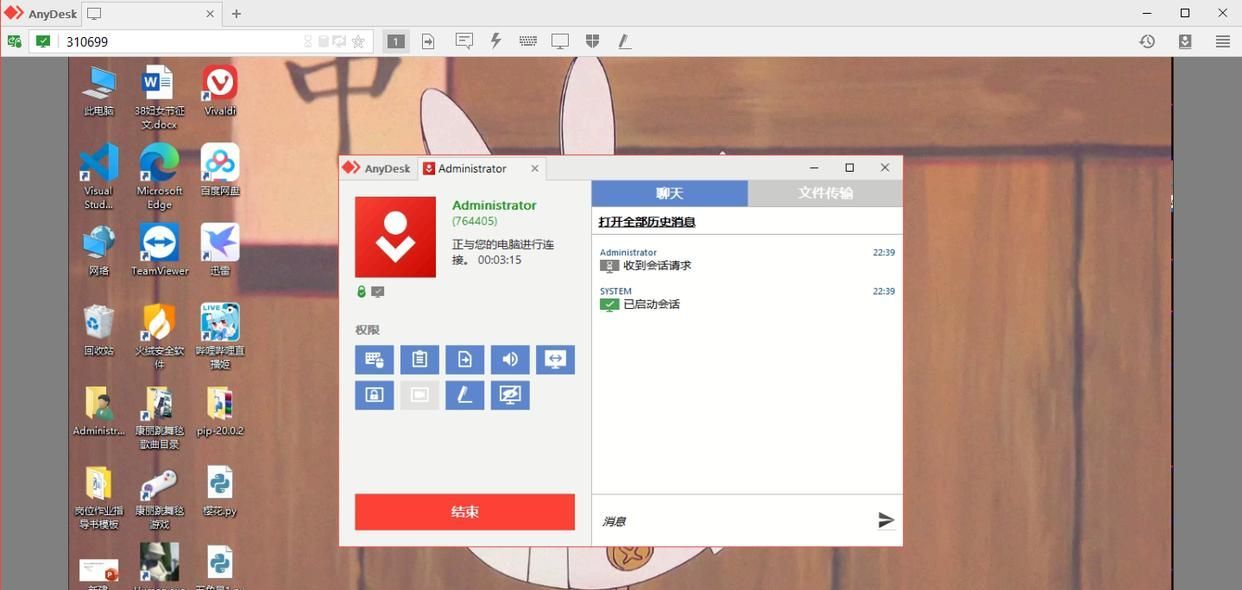Toggle lock desktop on session end permission
Viewport: 1242px width, 590px height.
point(374,395)
